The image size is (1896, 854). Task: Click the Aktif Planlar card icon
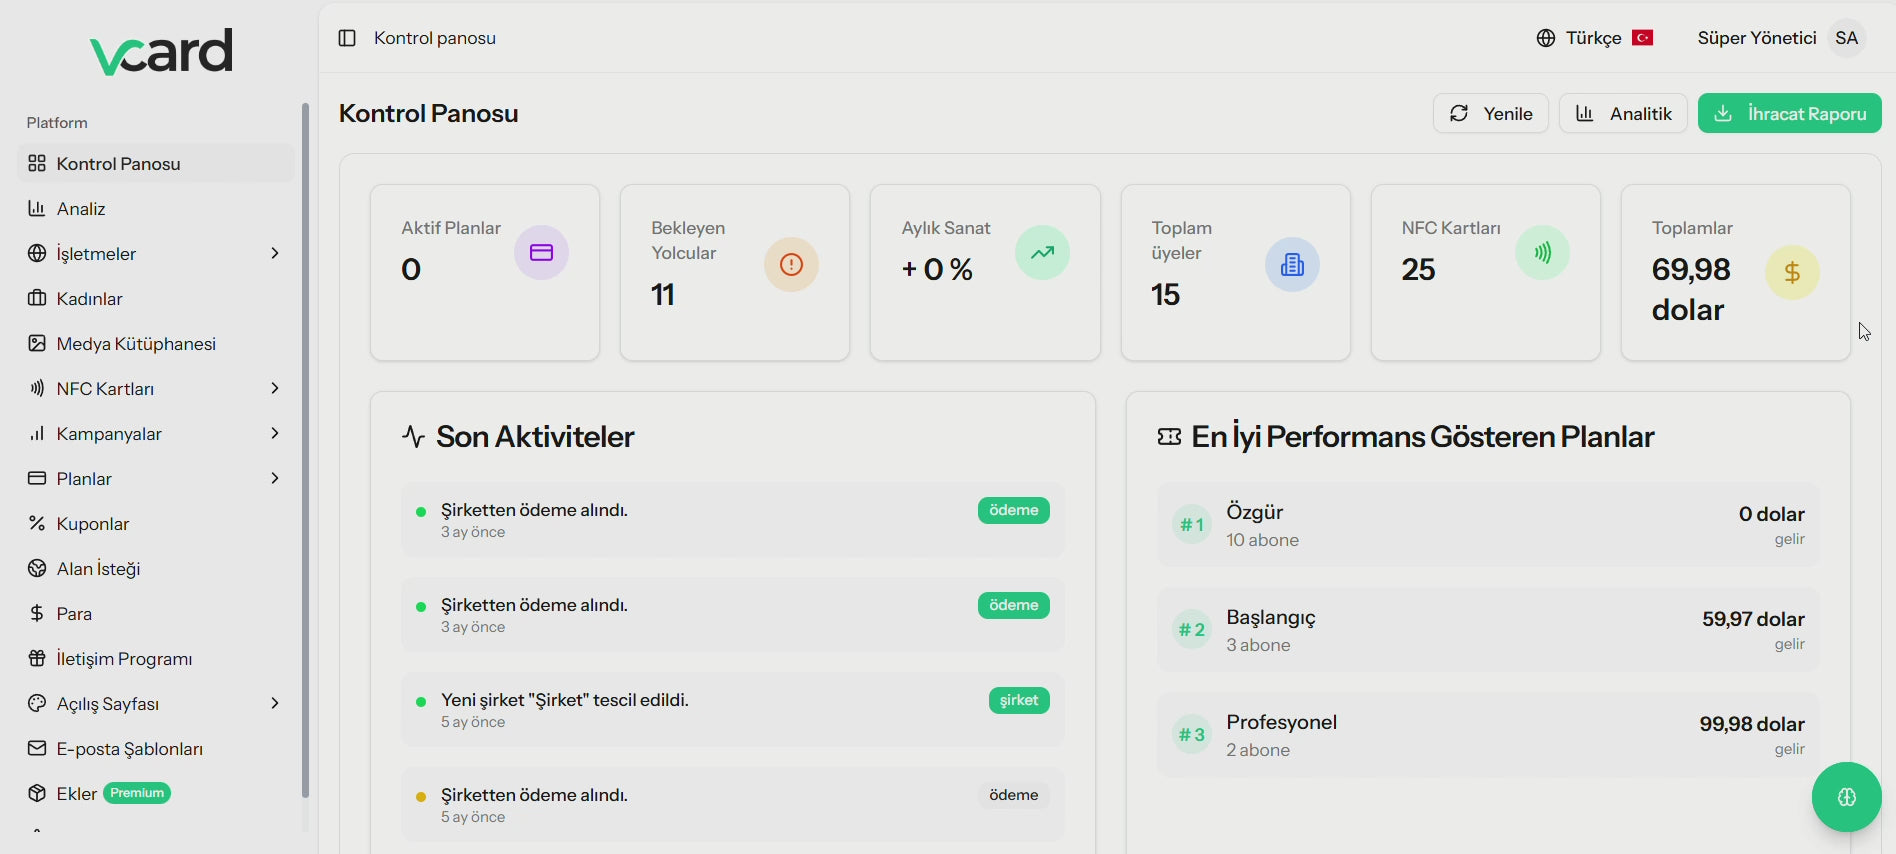[541, 253]
